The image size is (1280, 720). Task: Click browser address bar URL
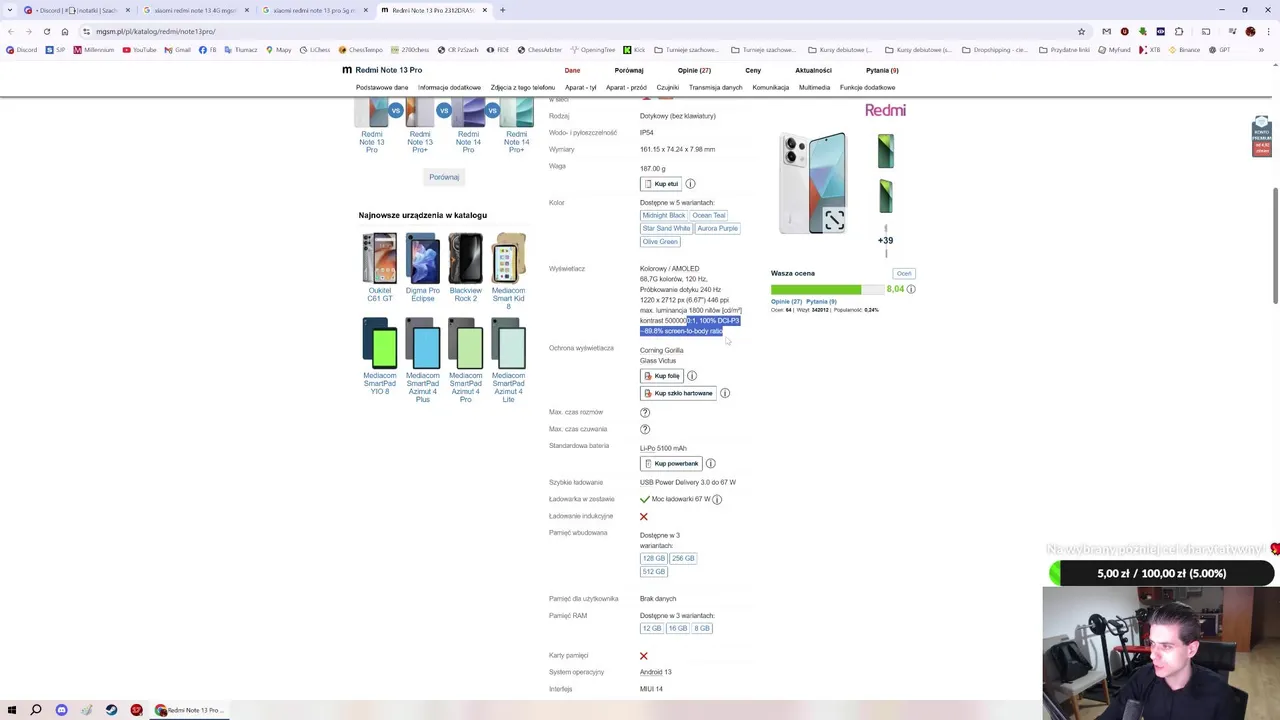(x=156, y=31)
